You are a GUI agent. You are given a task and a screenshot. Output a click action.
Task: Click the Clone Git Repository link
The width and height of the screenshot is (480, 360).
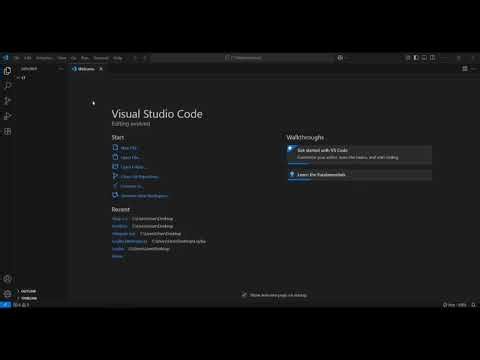140,176
